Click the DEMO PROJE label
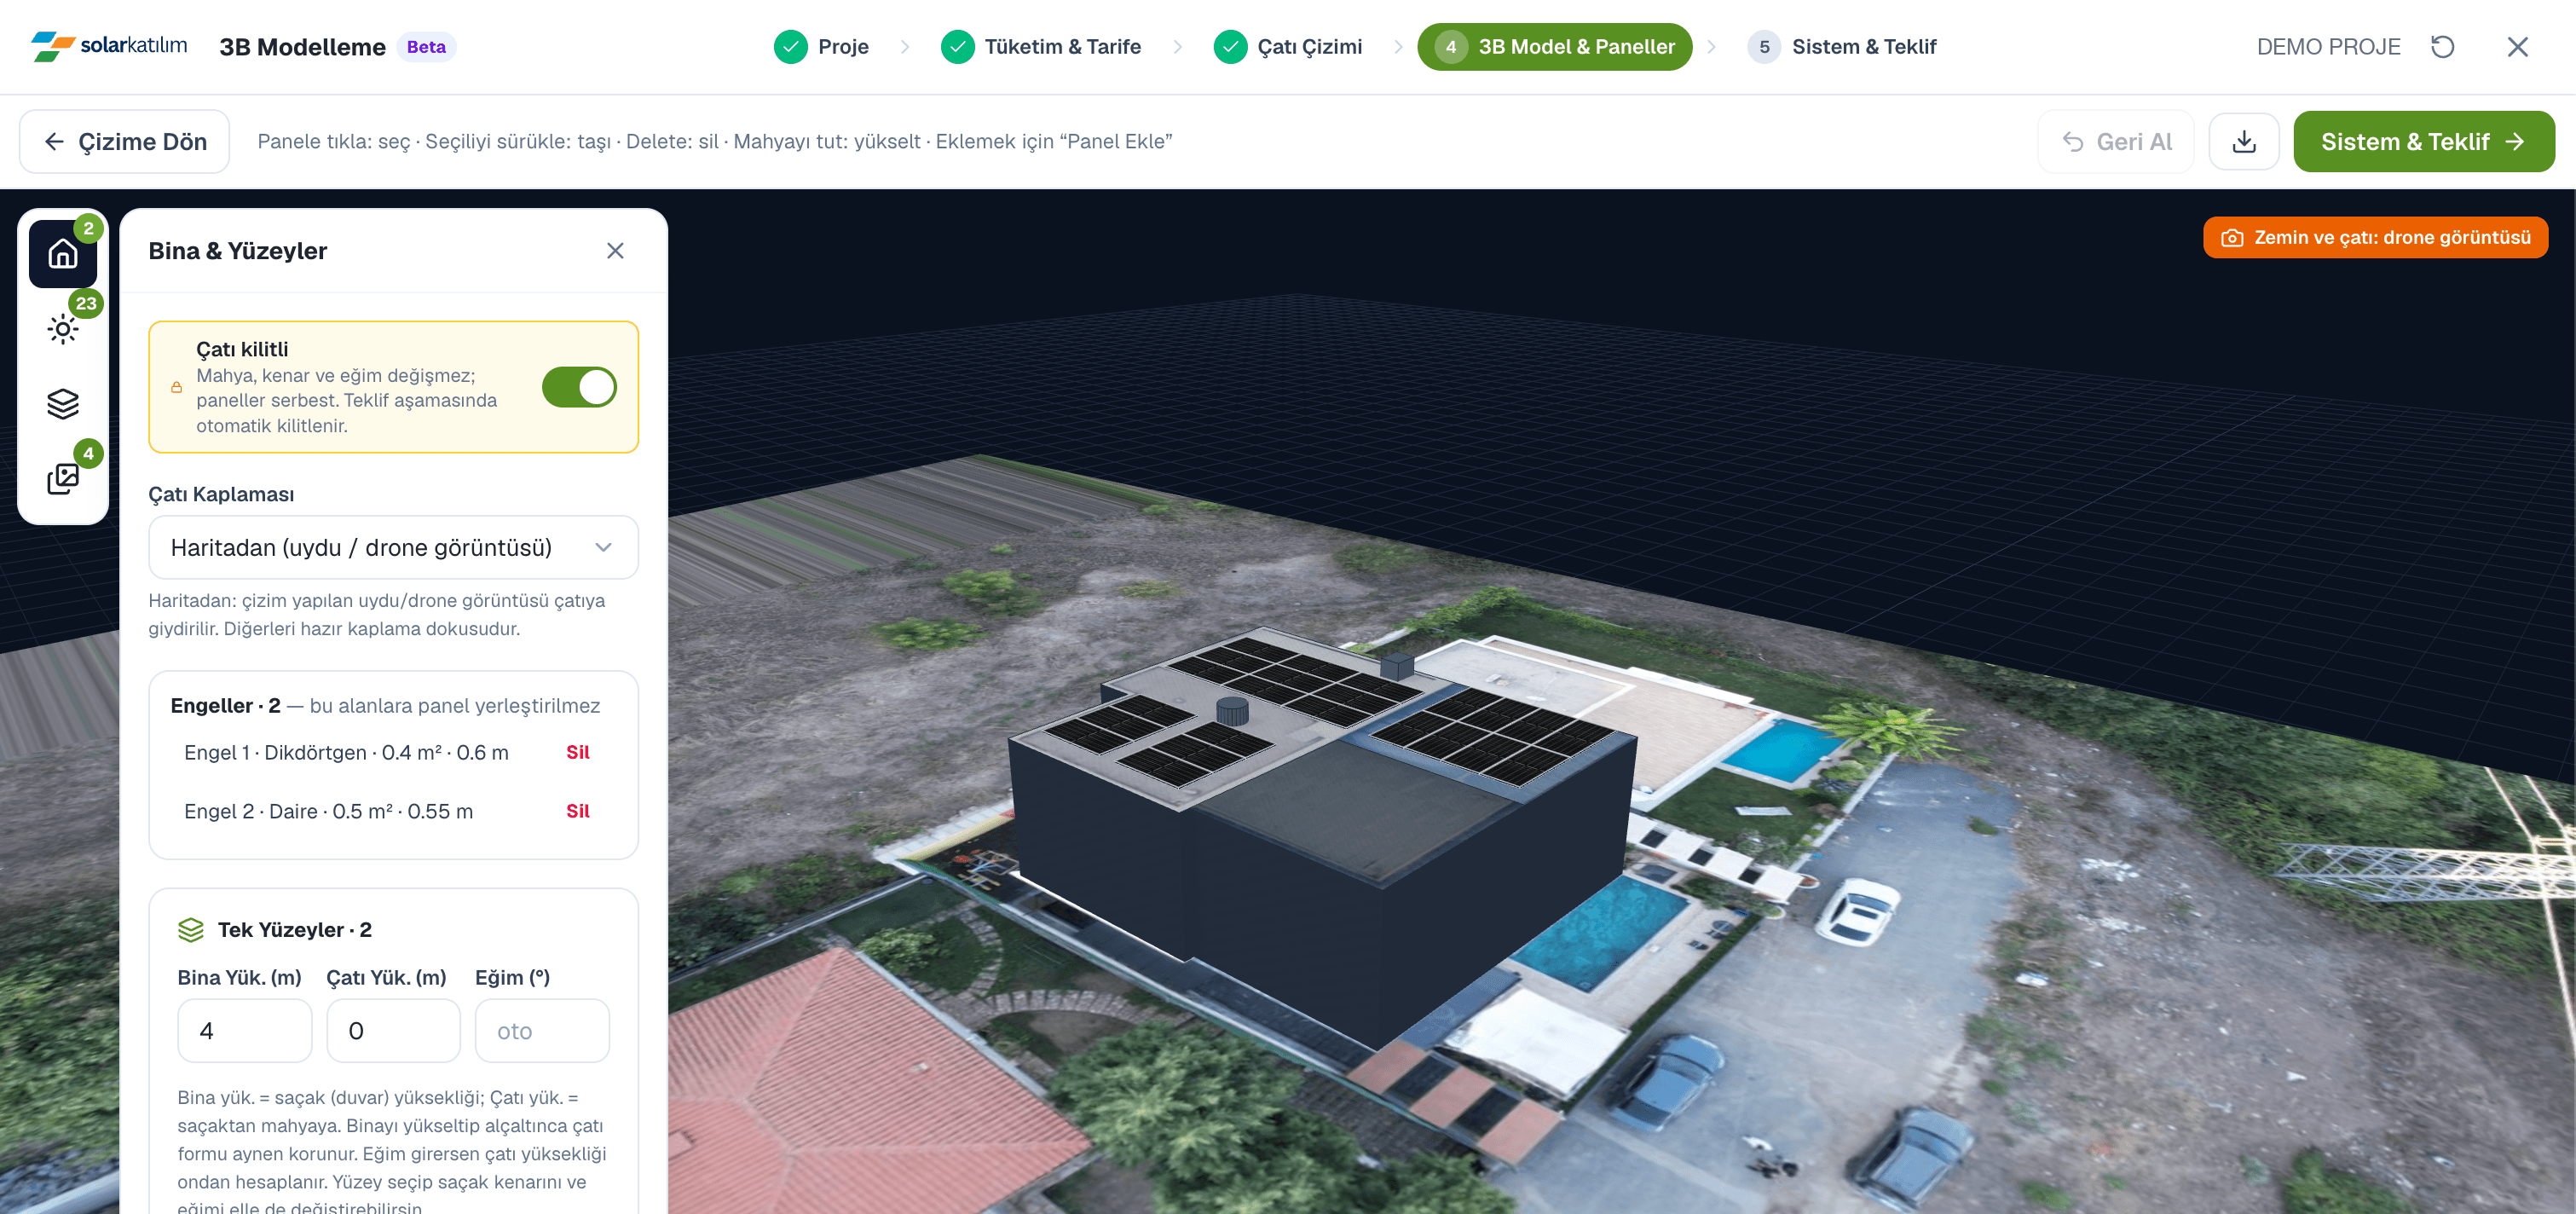The height and width of the screenshot is (1214, 2576). [2328, 47]
